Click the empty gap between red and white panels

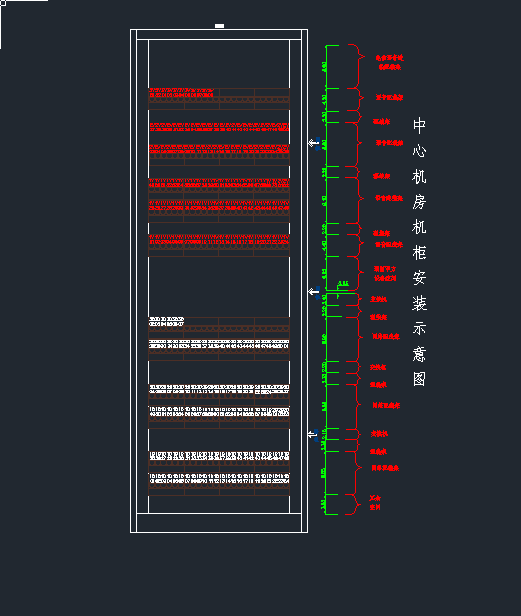coord(219,287)
